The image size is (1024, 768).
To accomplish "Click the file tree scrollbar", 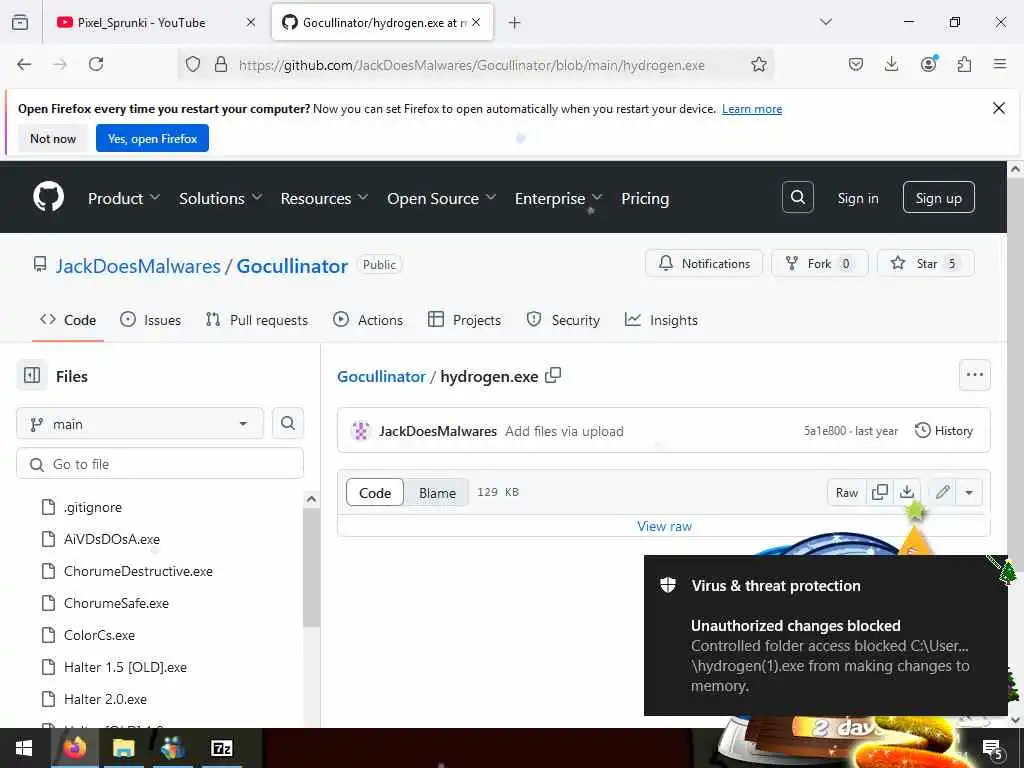I will tap(312, 568).
